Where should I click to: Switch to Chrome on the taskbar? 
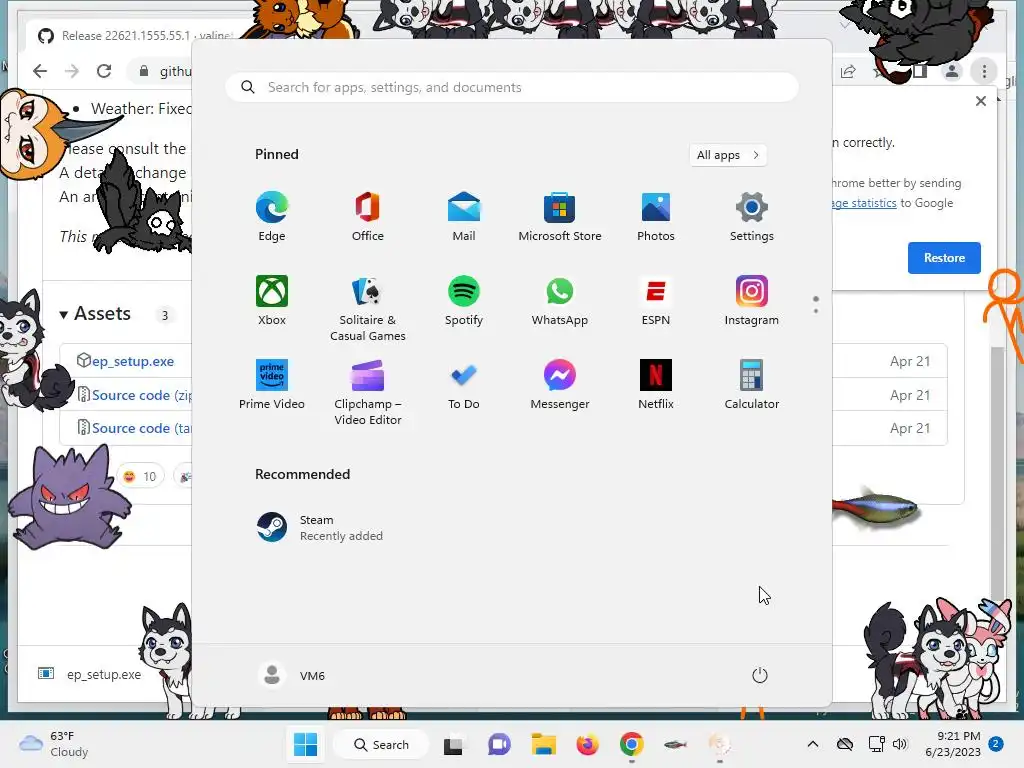[x=632, y=745]
